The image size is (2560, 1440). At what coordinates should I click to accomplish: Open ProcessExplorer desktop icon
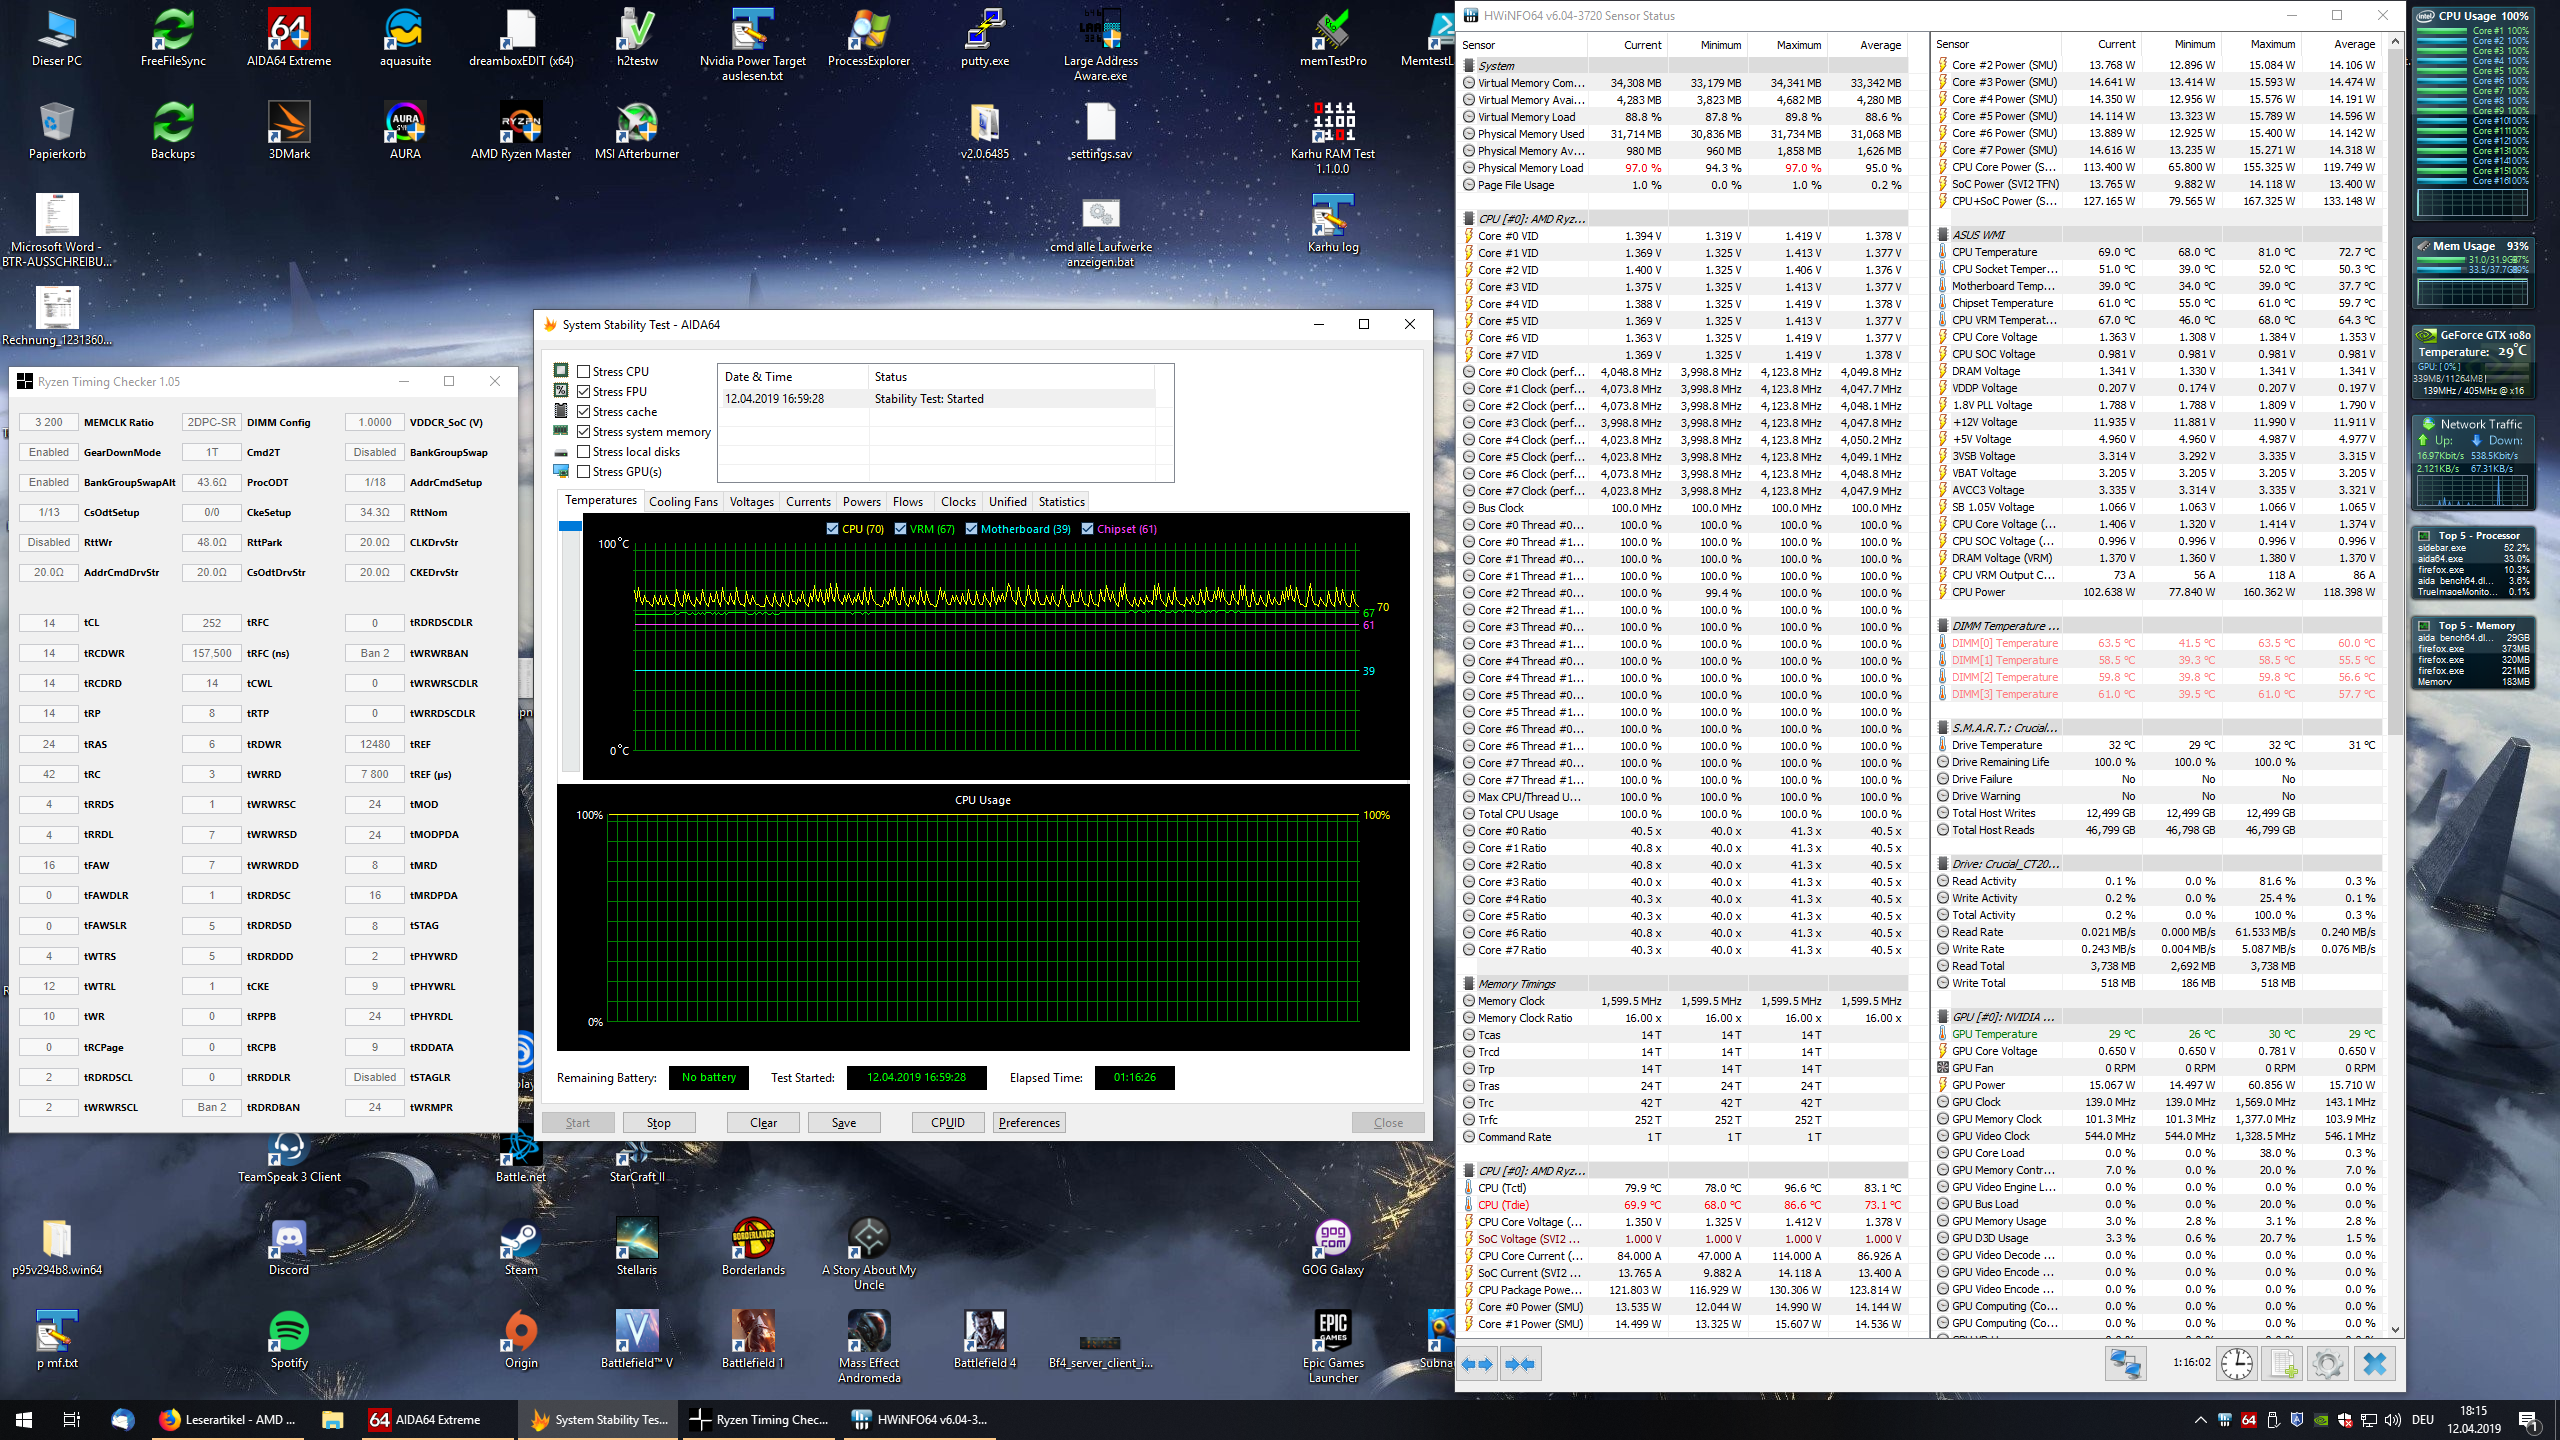(869, 38)
